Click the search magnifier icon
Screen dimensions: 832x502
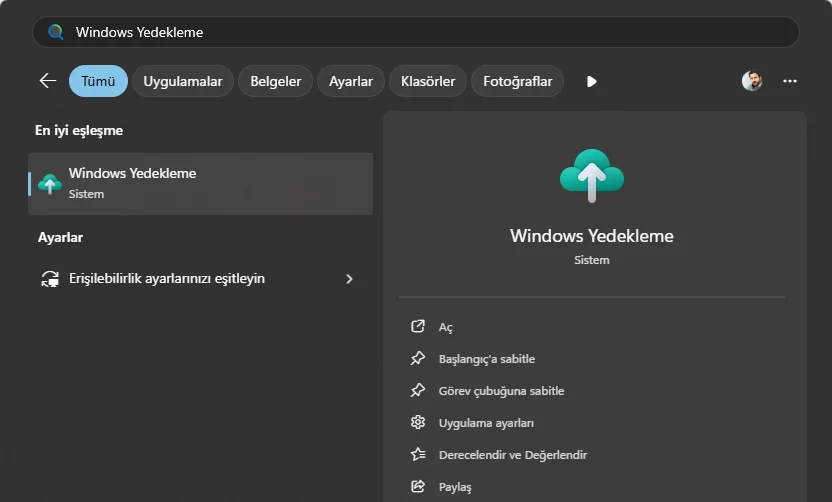[56, 32]
